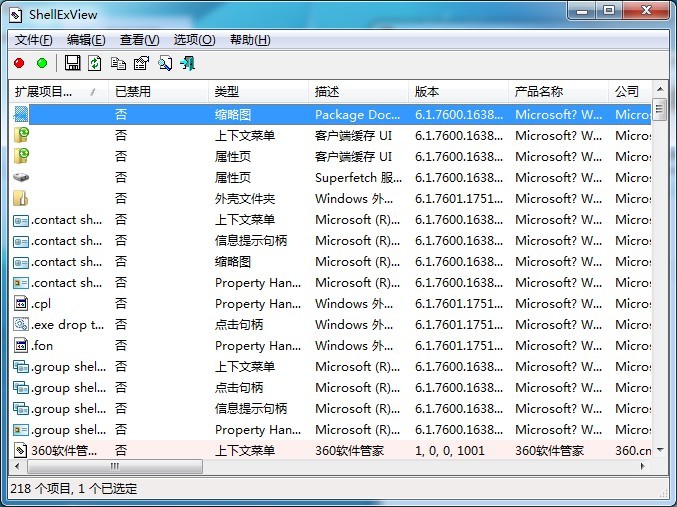Click the save floppy disk toolbar icon
This screenshot has height=507, width=677.
pos(72,63)
